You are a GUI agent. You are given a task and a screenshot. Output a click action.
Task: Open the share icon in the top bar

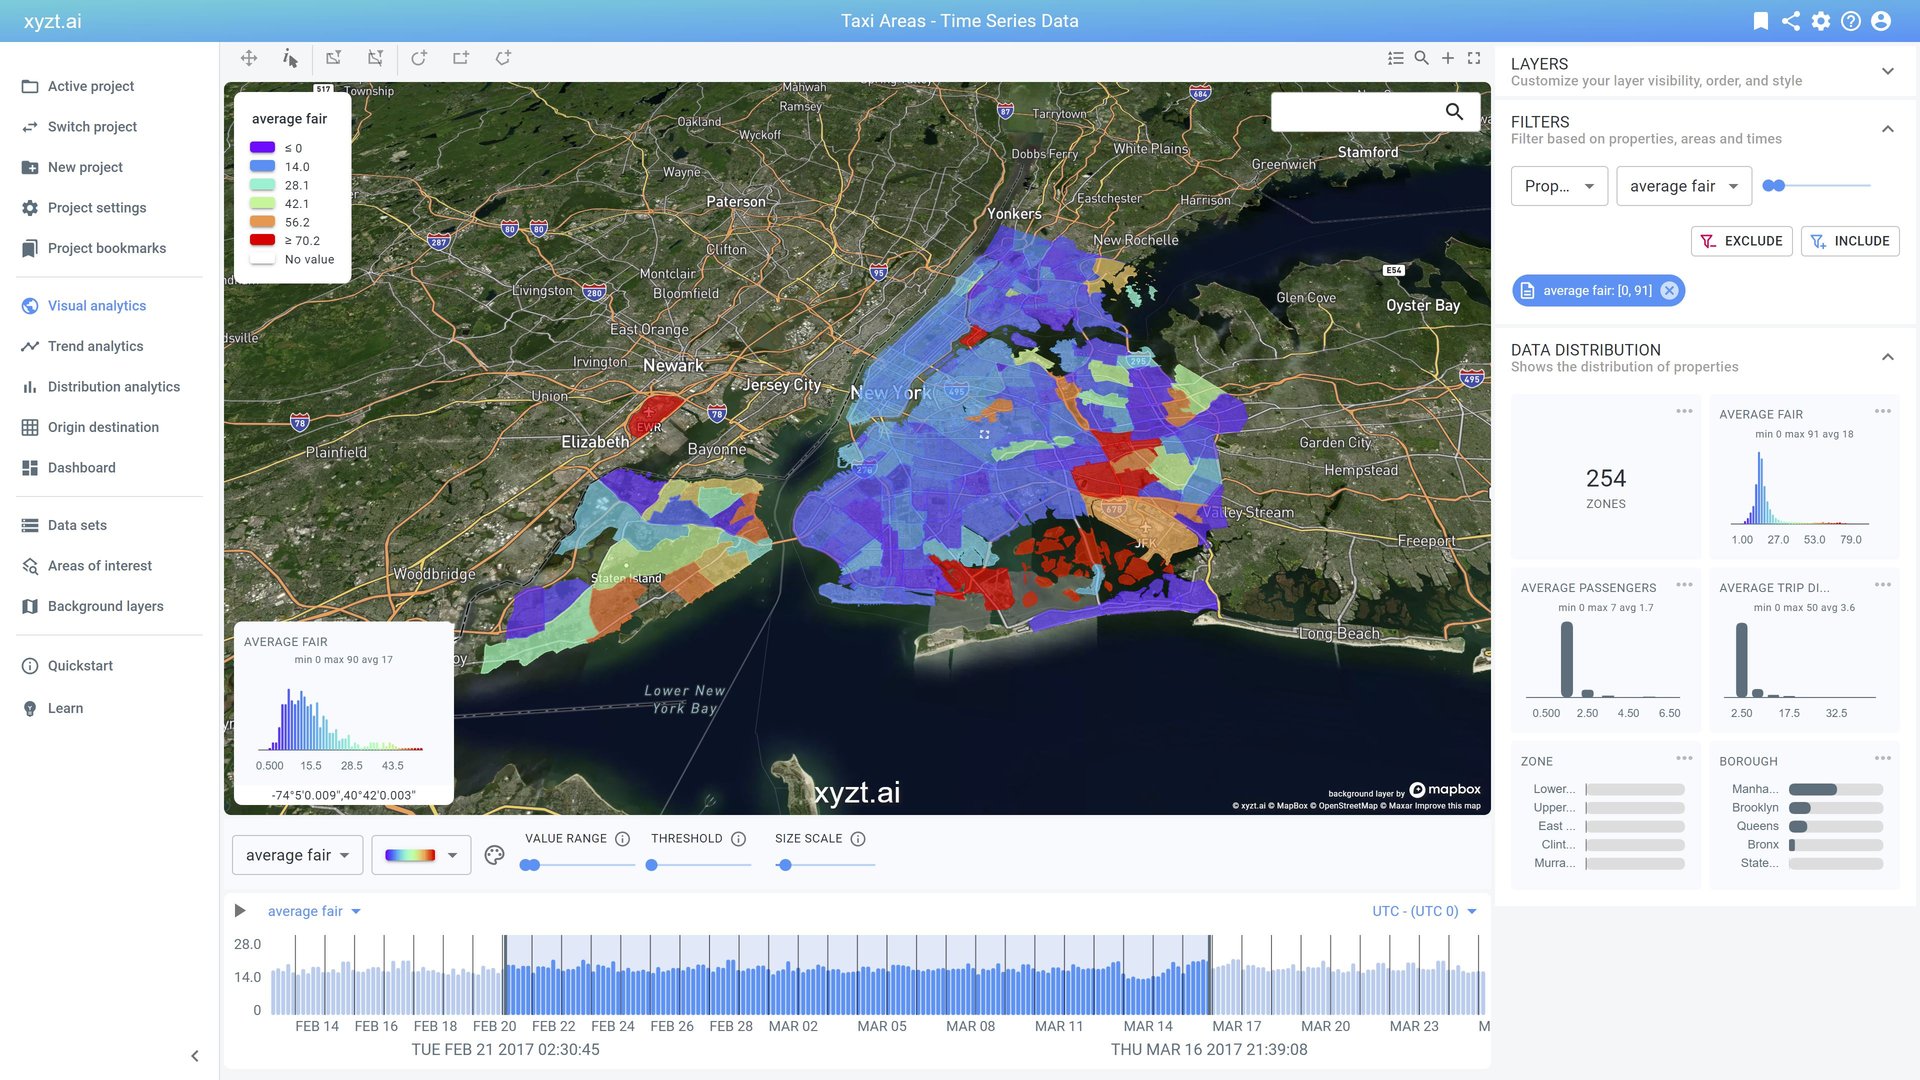coord(1790,20)
